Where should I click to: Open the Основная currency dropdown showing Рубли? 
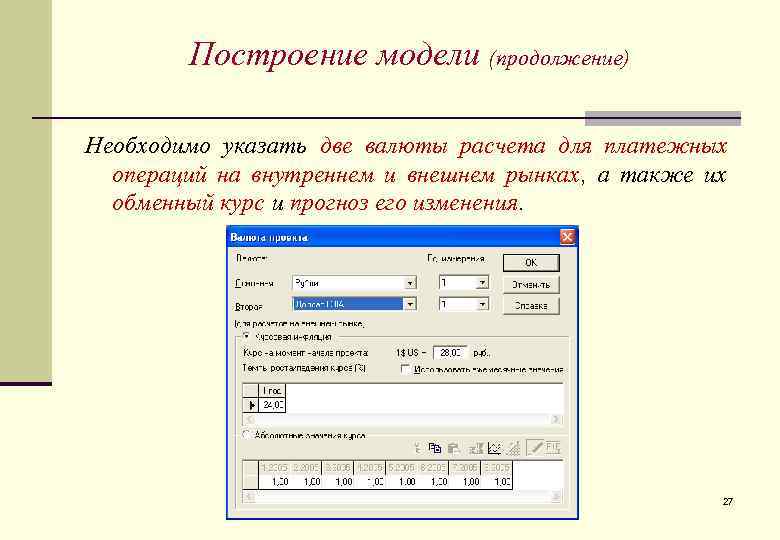click(354, 283)
